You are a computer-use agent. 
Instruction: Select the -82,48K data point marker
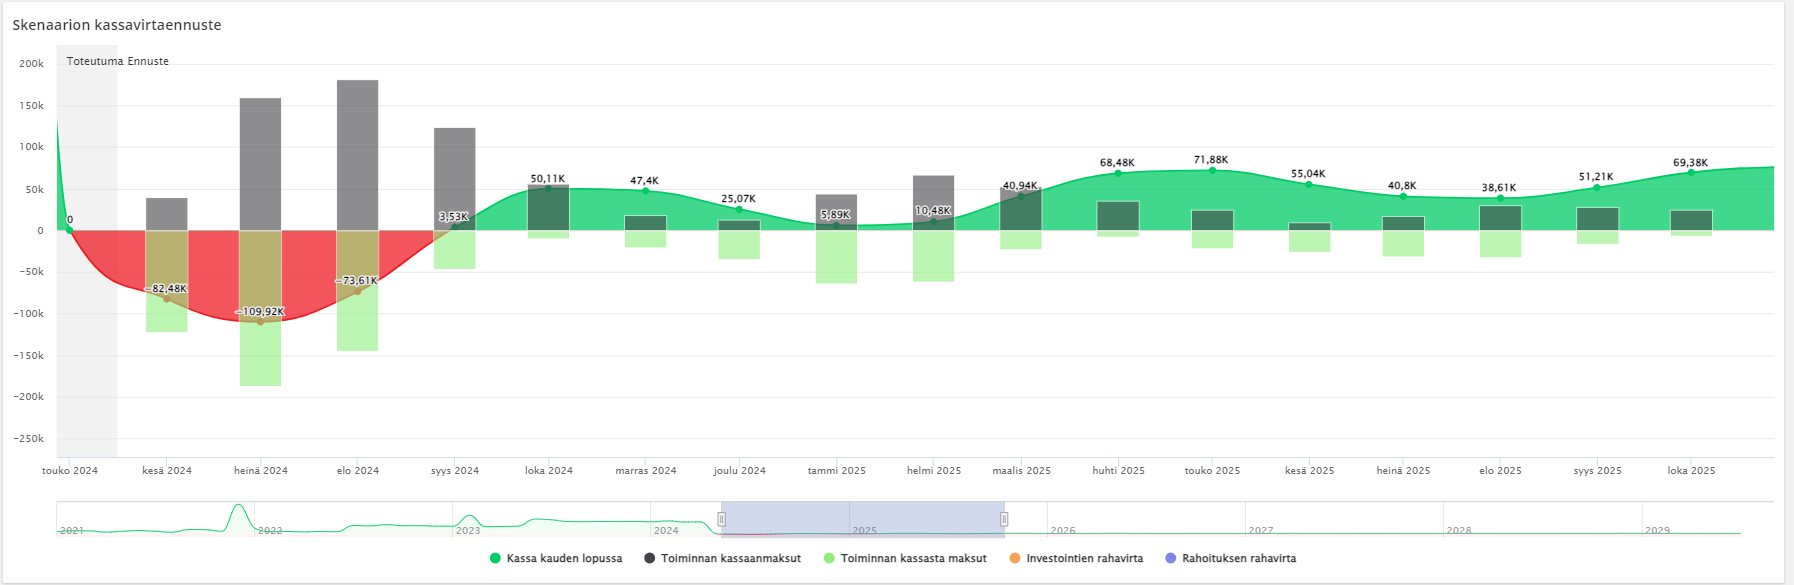click(x=167, y=299)
